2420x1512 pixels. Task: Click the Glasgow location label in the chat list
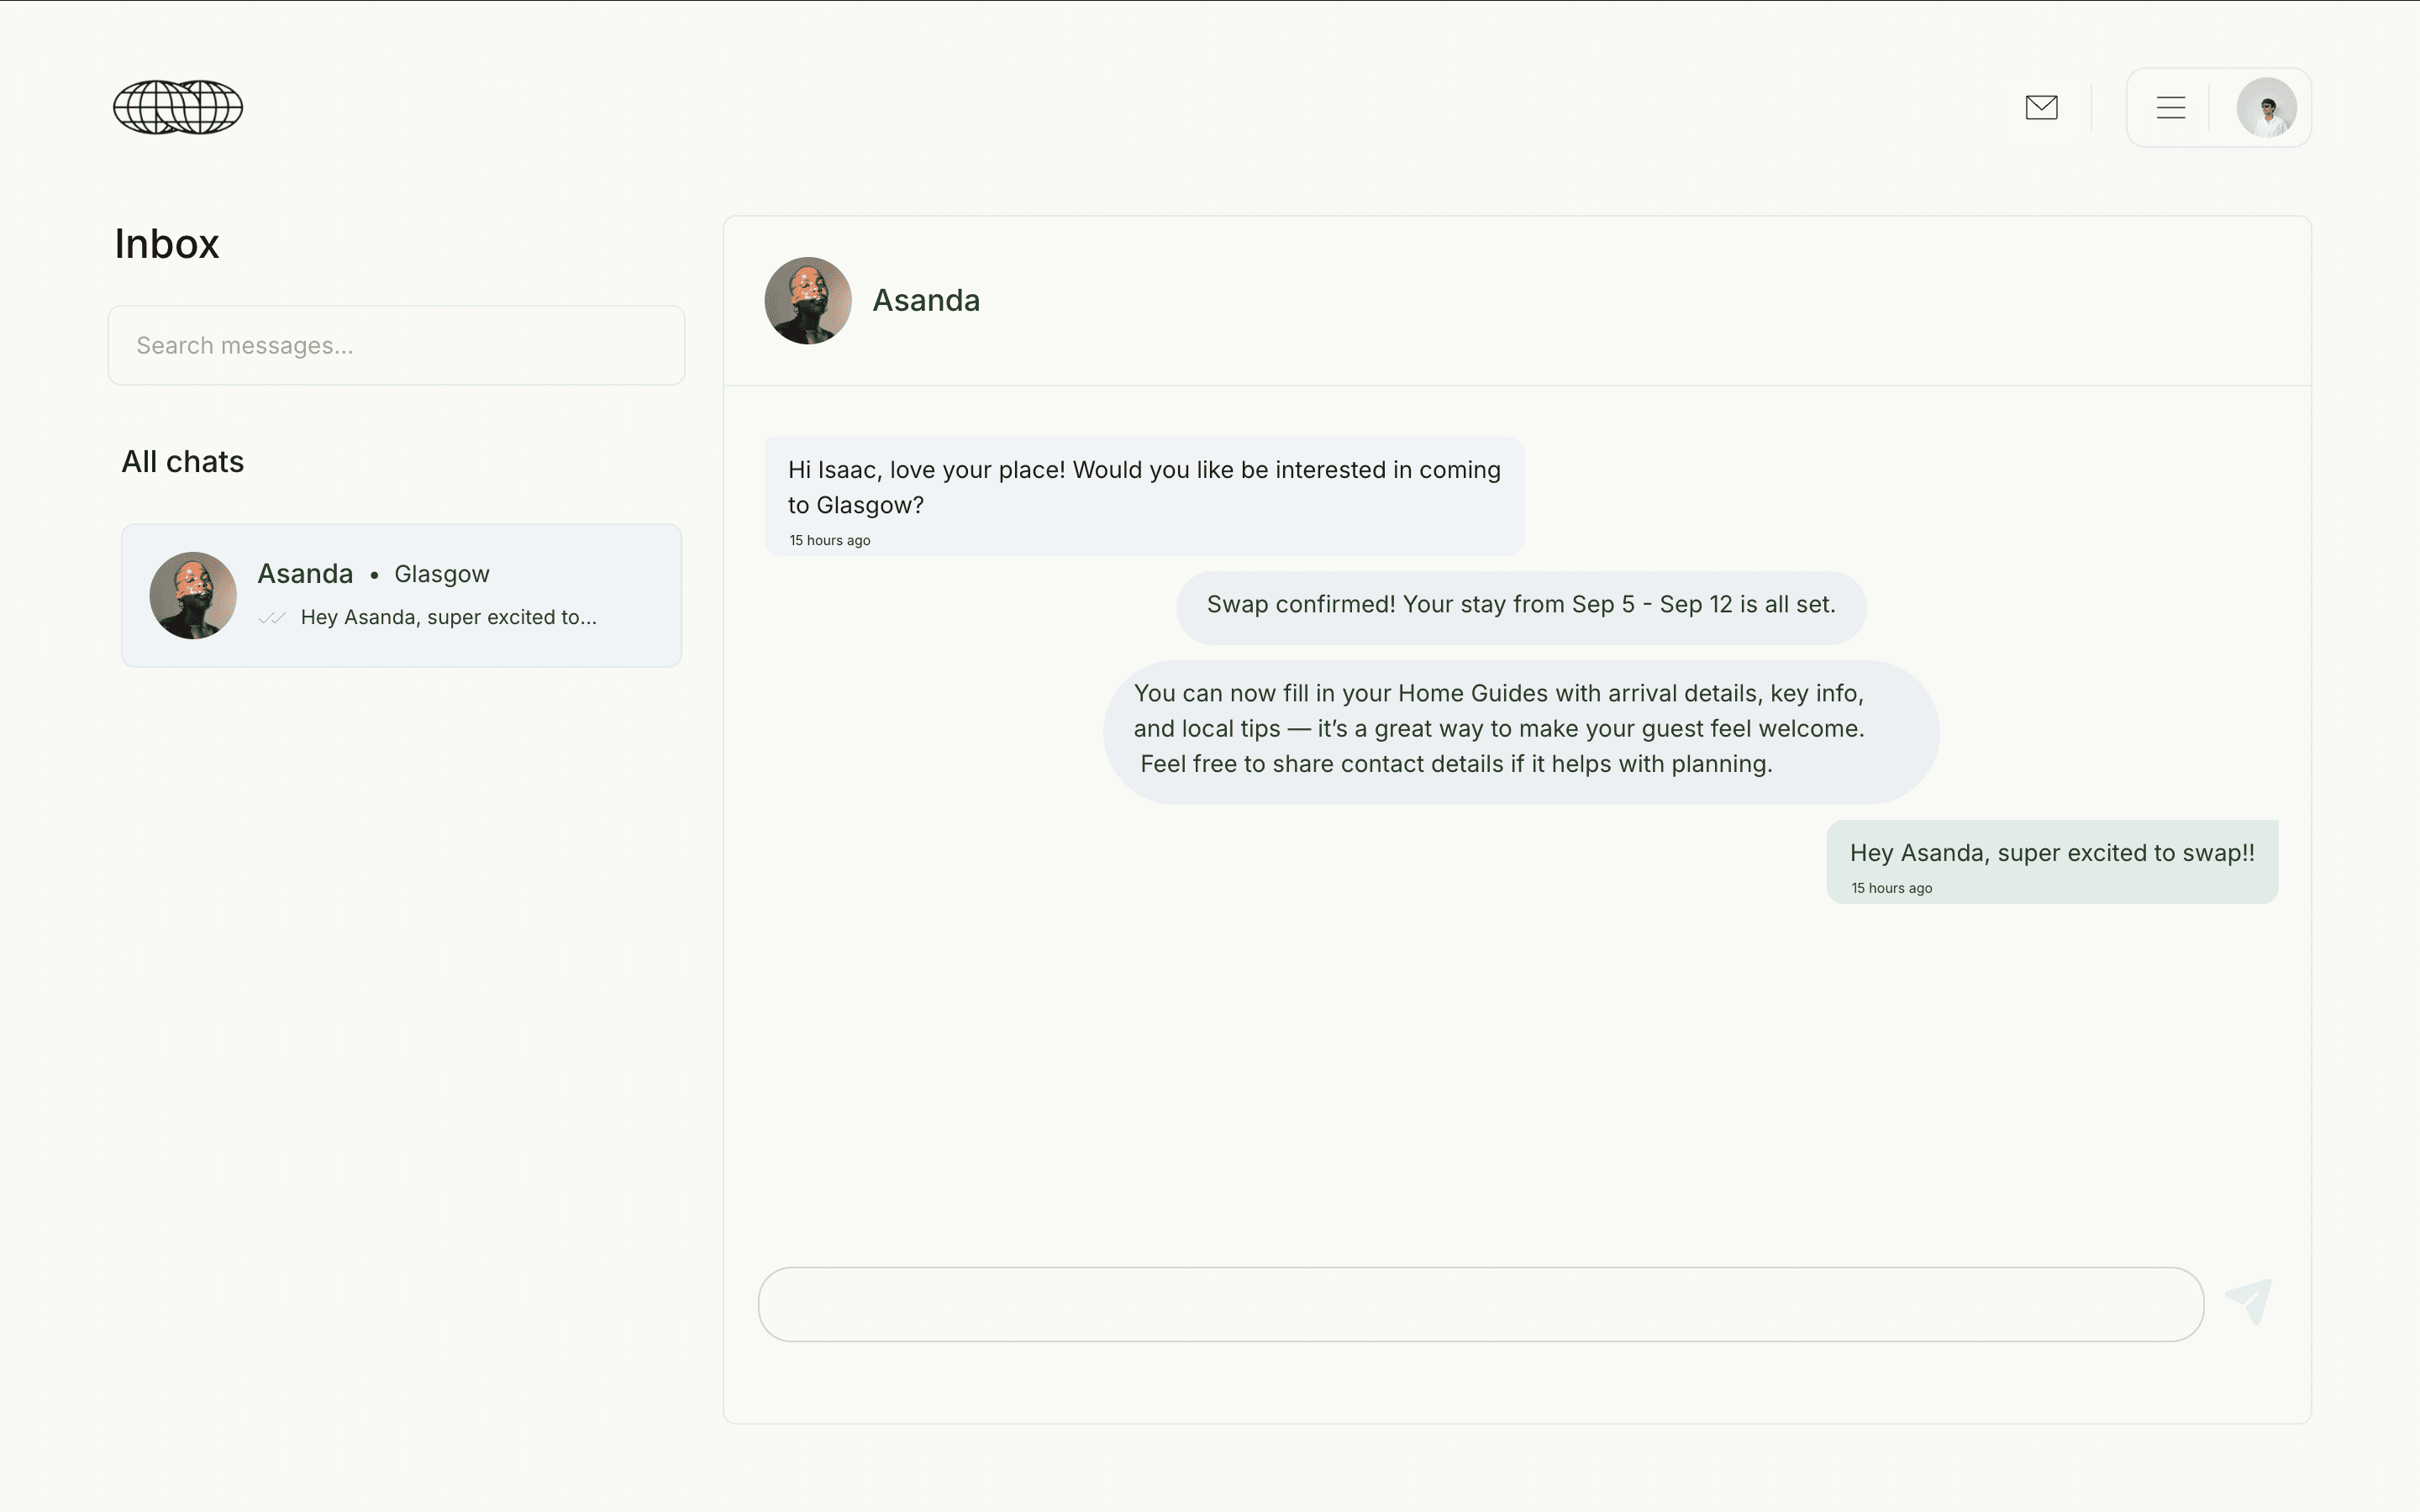(x=442, y=574)
